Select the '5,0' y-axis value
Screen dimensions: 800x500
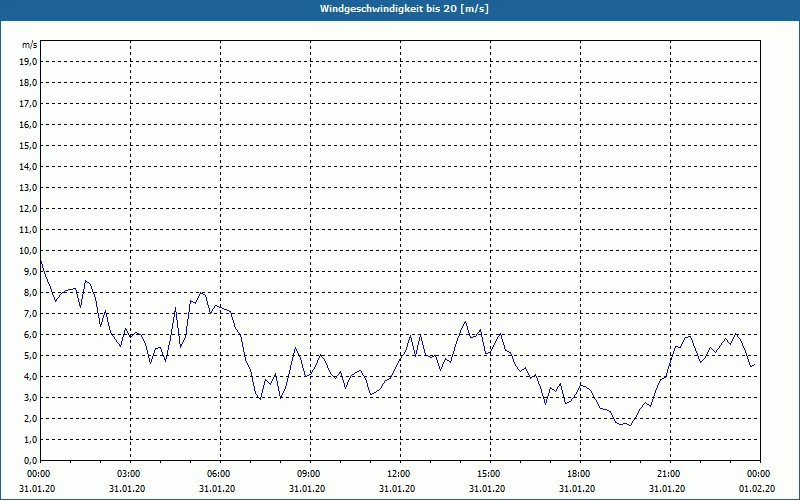pyautogui.click(x=31, y=356)
